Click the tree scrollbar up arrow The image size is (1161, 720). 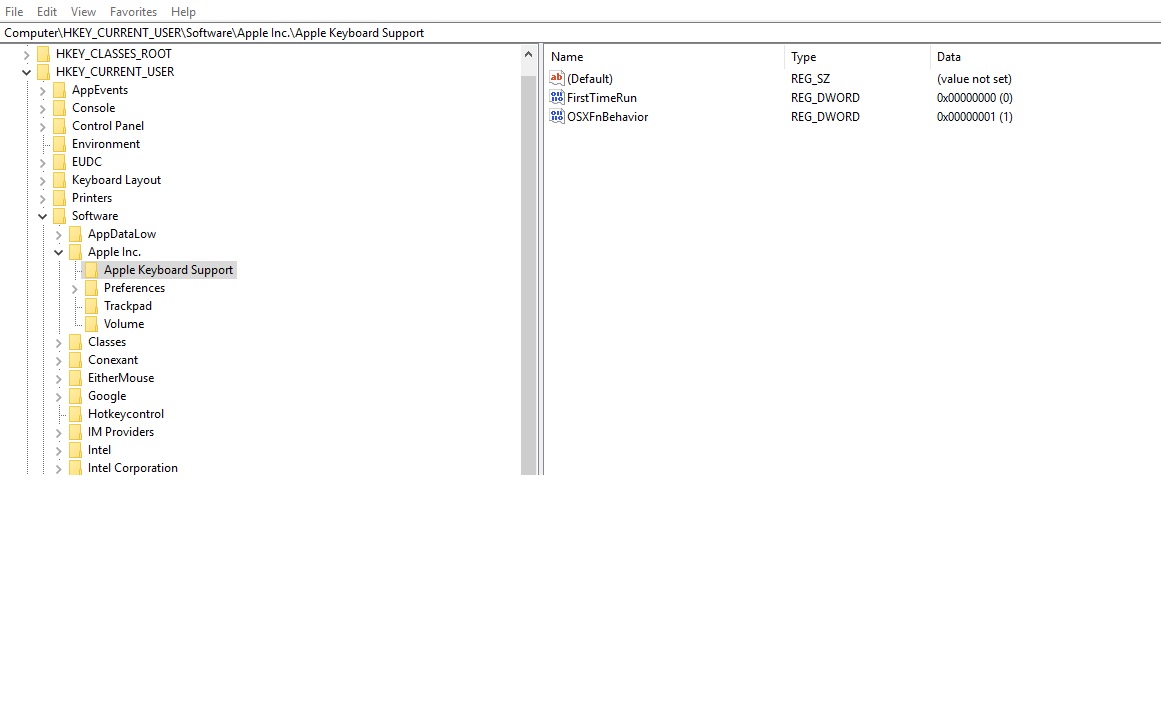pyautogui.click(x=528, y=54)
